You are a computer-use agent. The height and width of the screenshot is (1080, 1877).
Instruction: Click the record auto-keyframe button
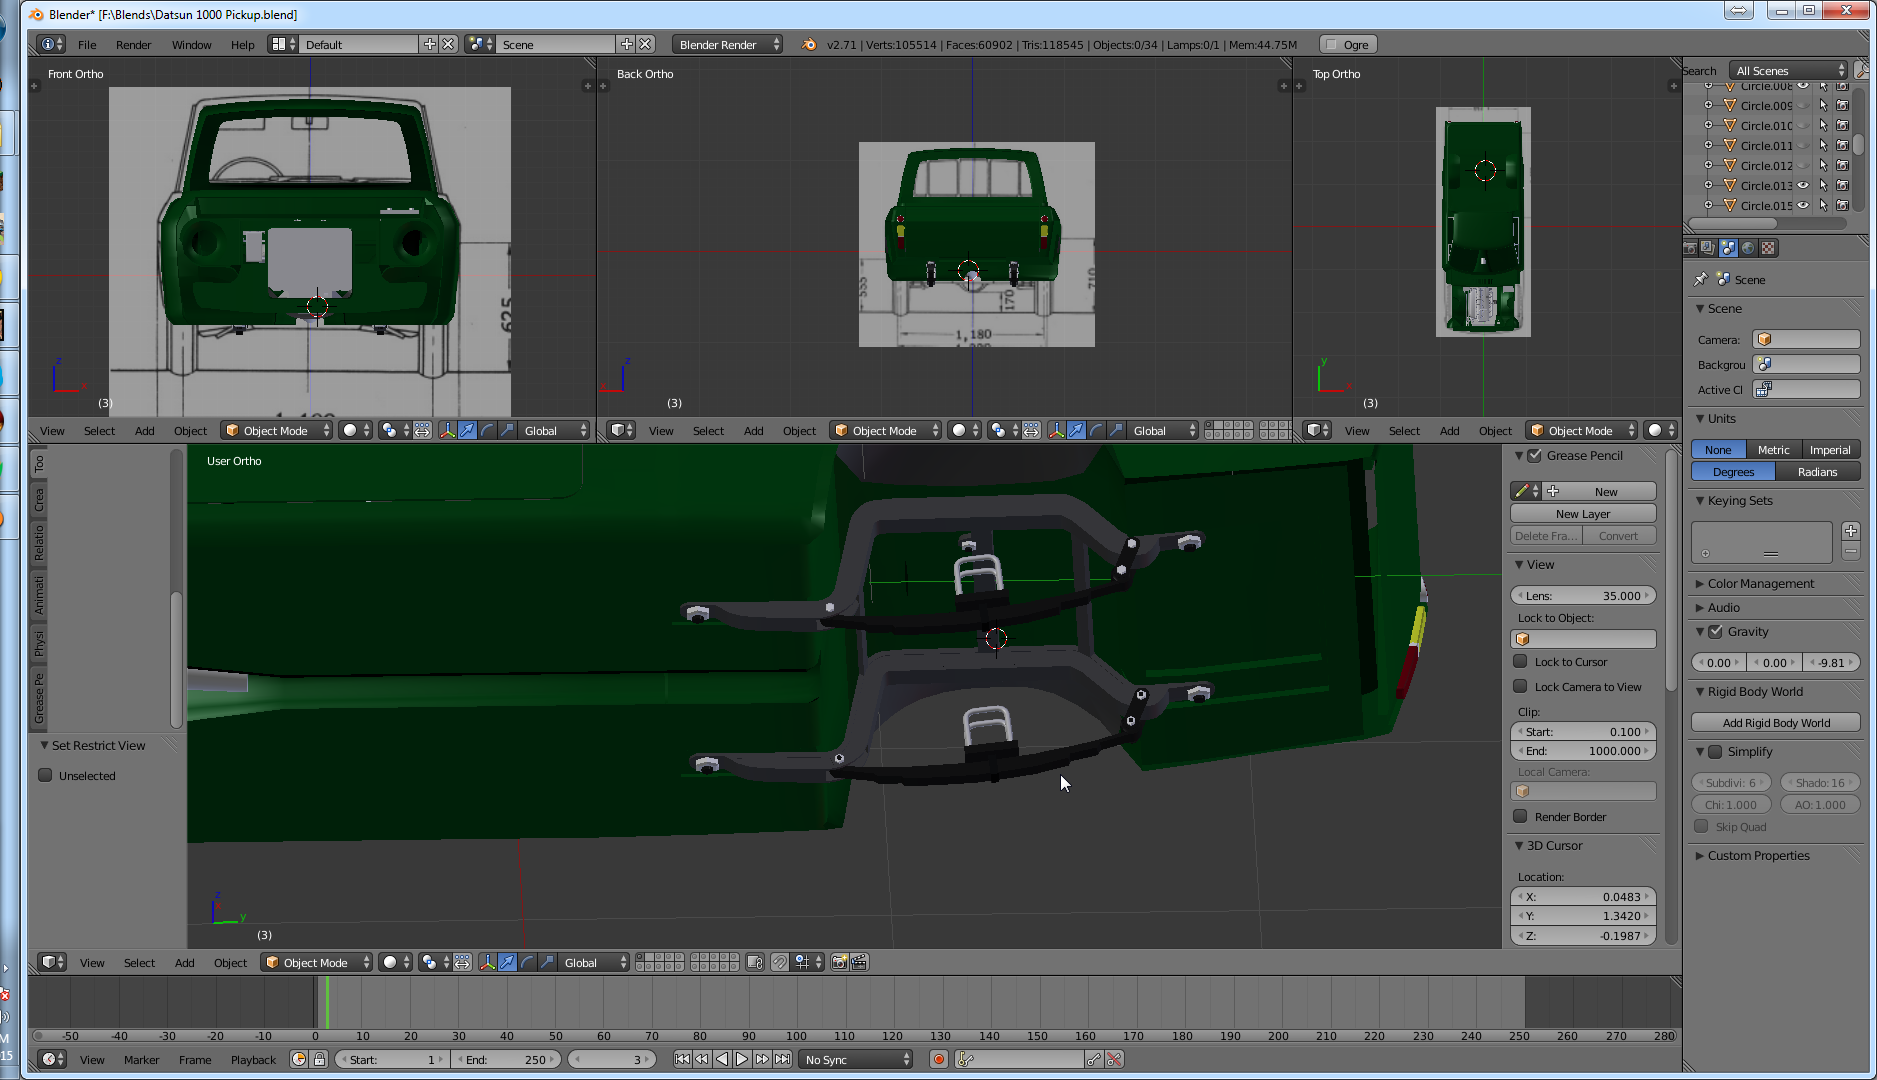[x=938, y=1059]
